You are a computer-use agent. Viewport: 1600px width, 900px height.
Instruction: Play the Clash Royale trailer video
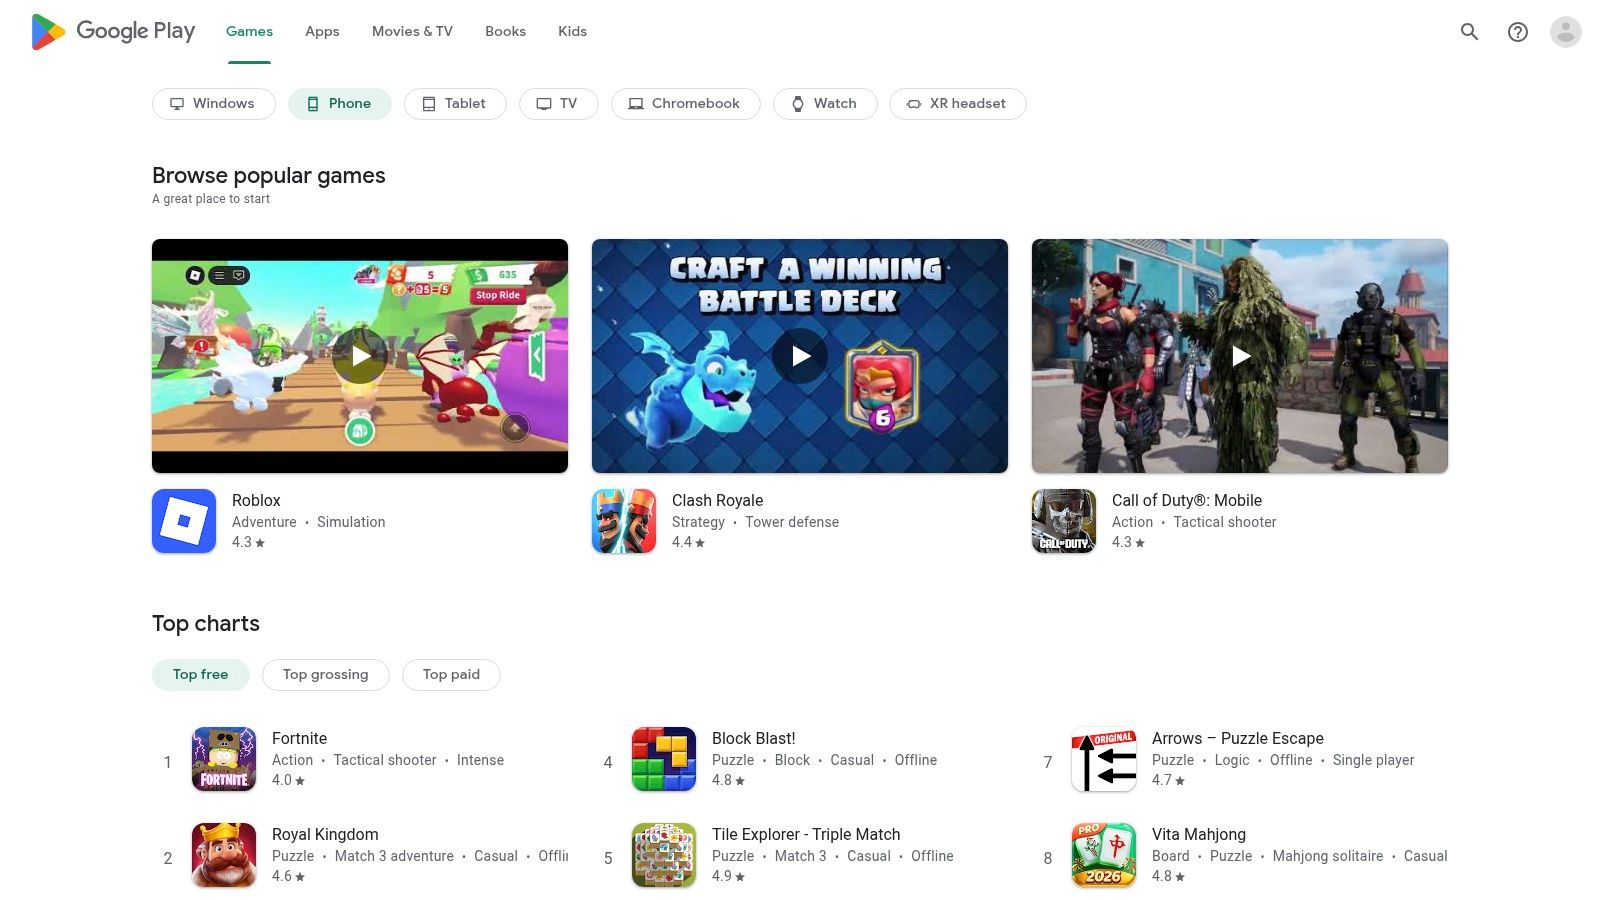pos(799,355)
